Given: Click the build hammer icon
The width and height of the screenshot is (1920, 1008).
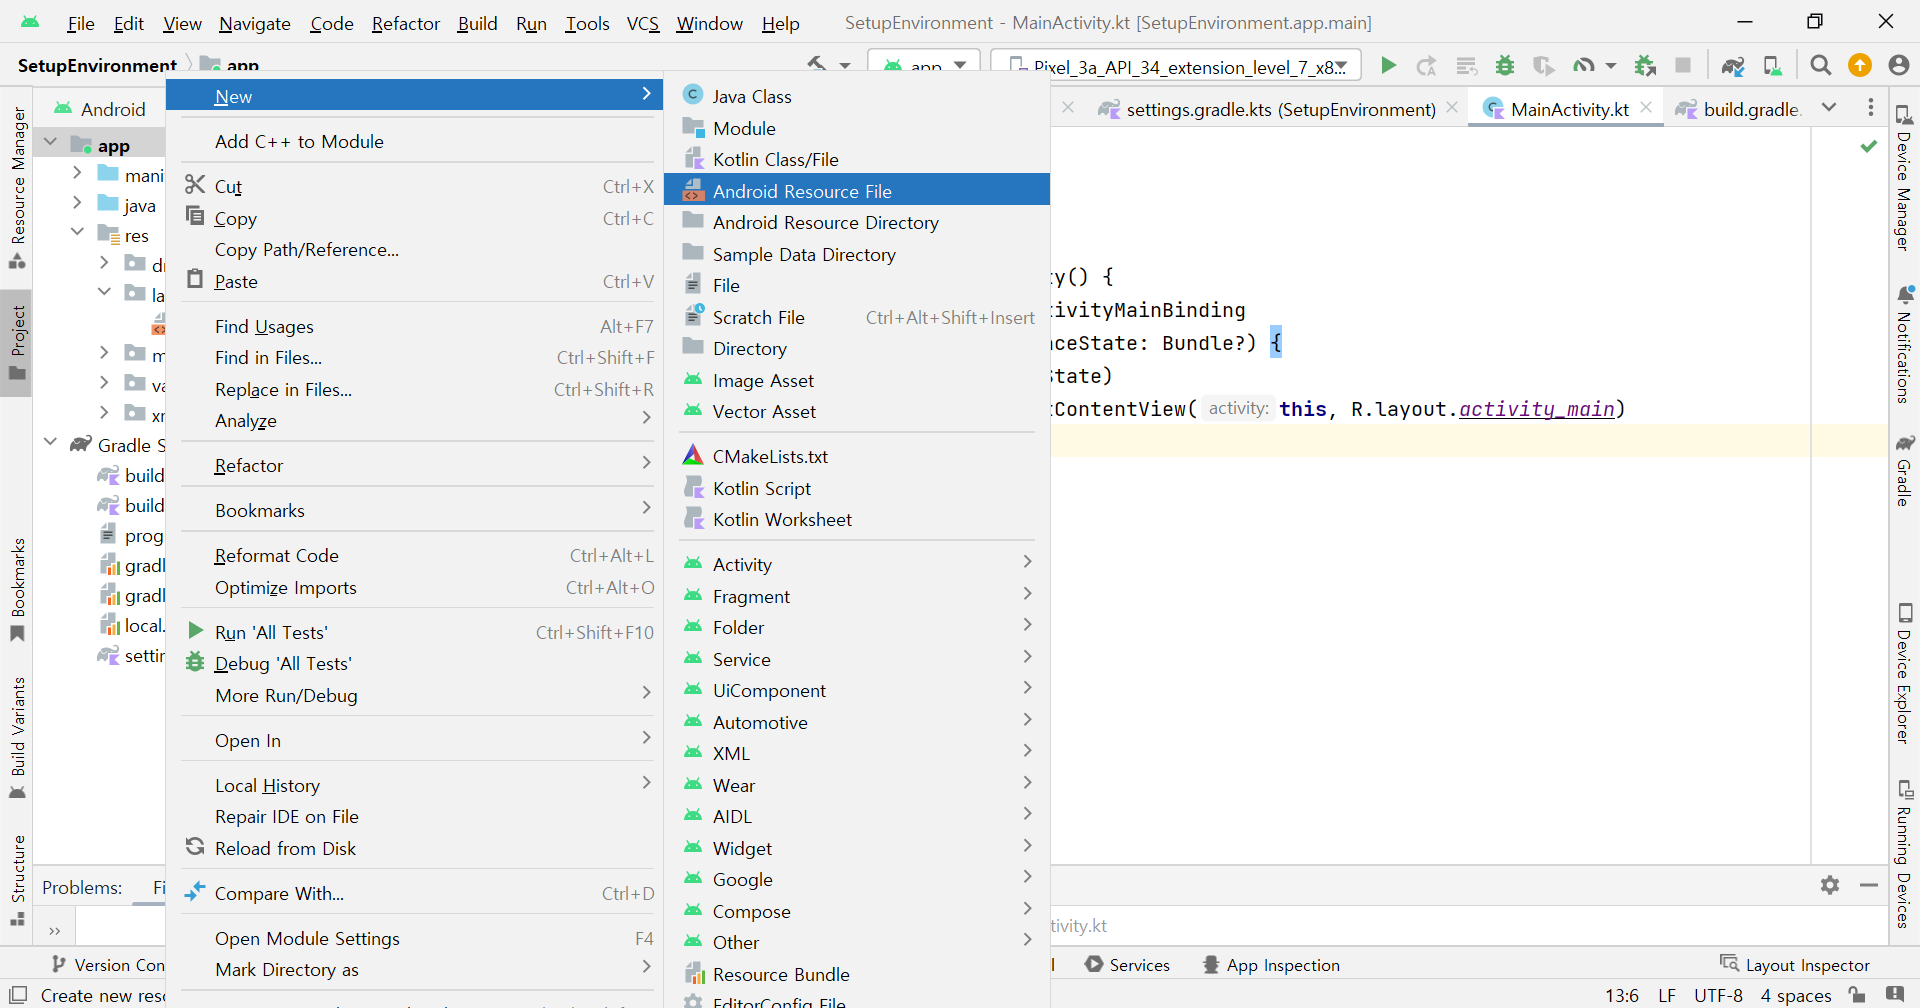Looking at the screenshot, I should (817, 64).
